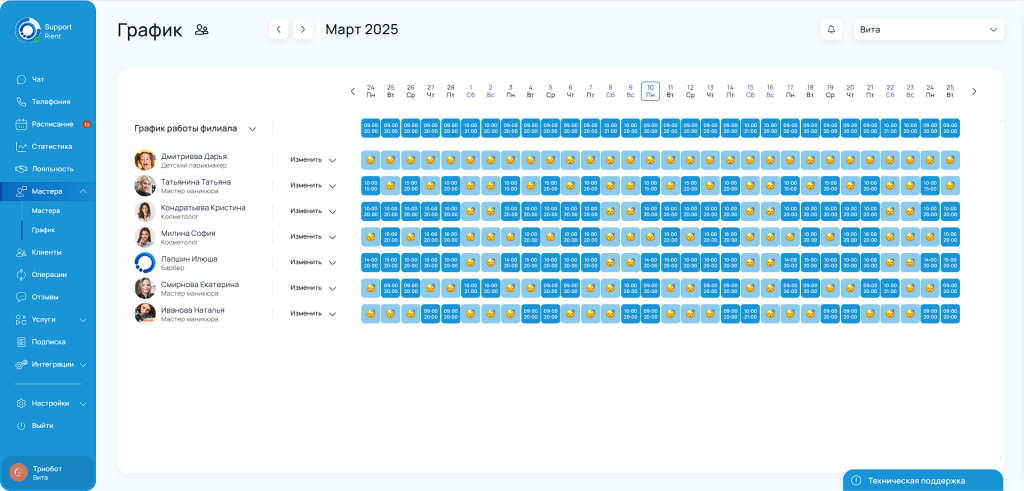The image size is (1024, 491).
Task: Click the people icon beside График title
Action: point(202,30)
